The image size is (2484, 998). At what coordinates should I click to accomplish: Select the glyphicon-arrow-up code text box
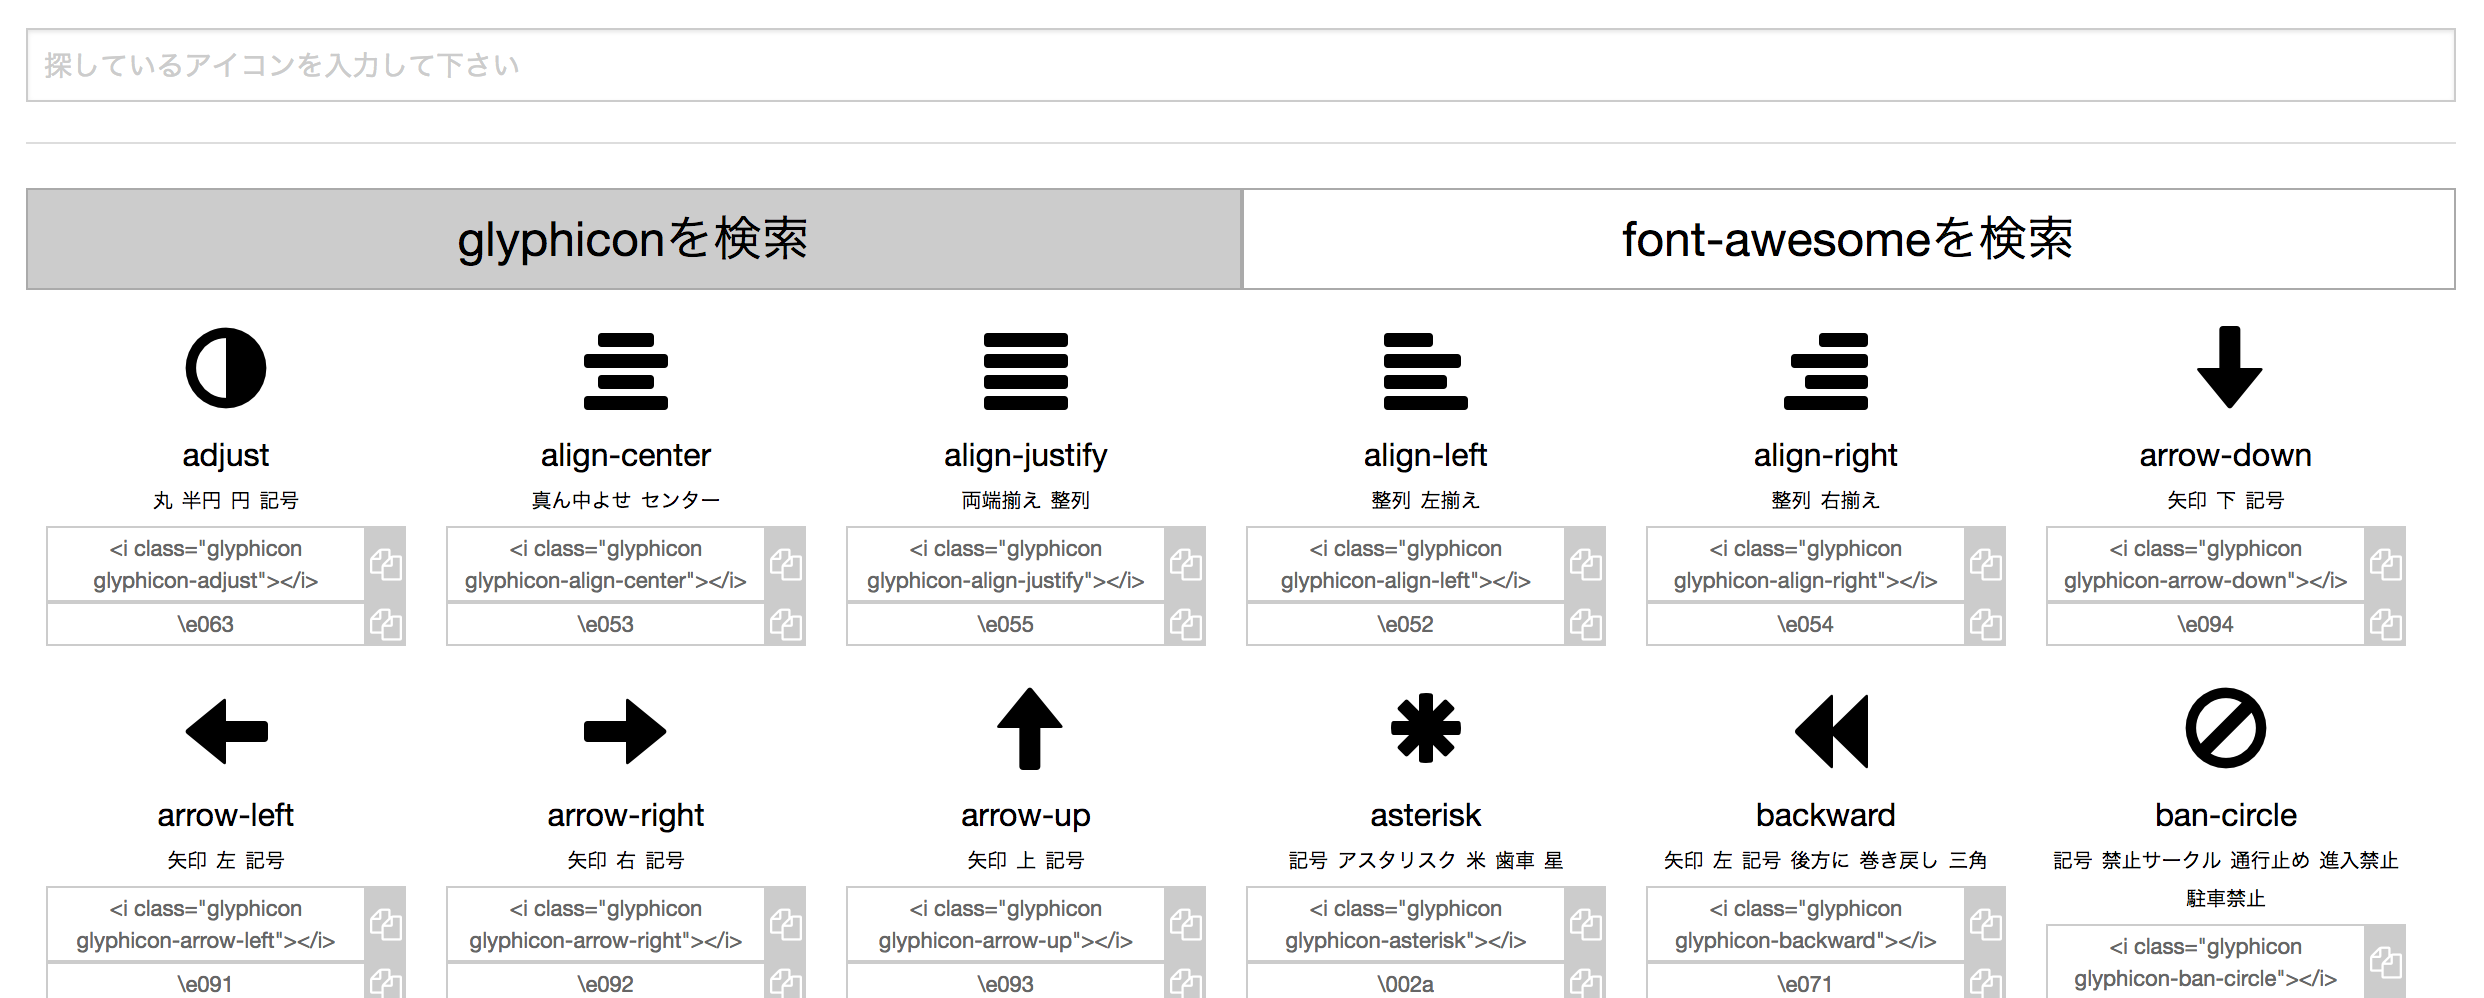pyautogui.click(x=1006, y=924)
